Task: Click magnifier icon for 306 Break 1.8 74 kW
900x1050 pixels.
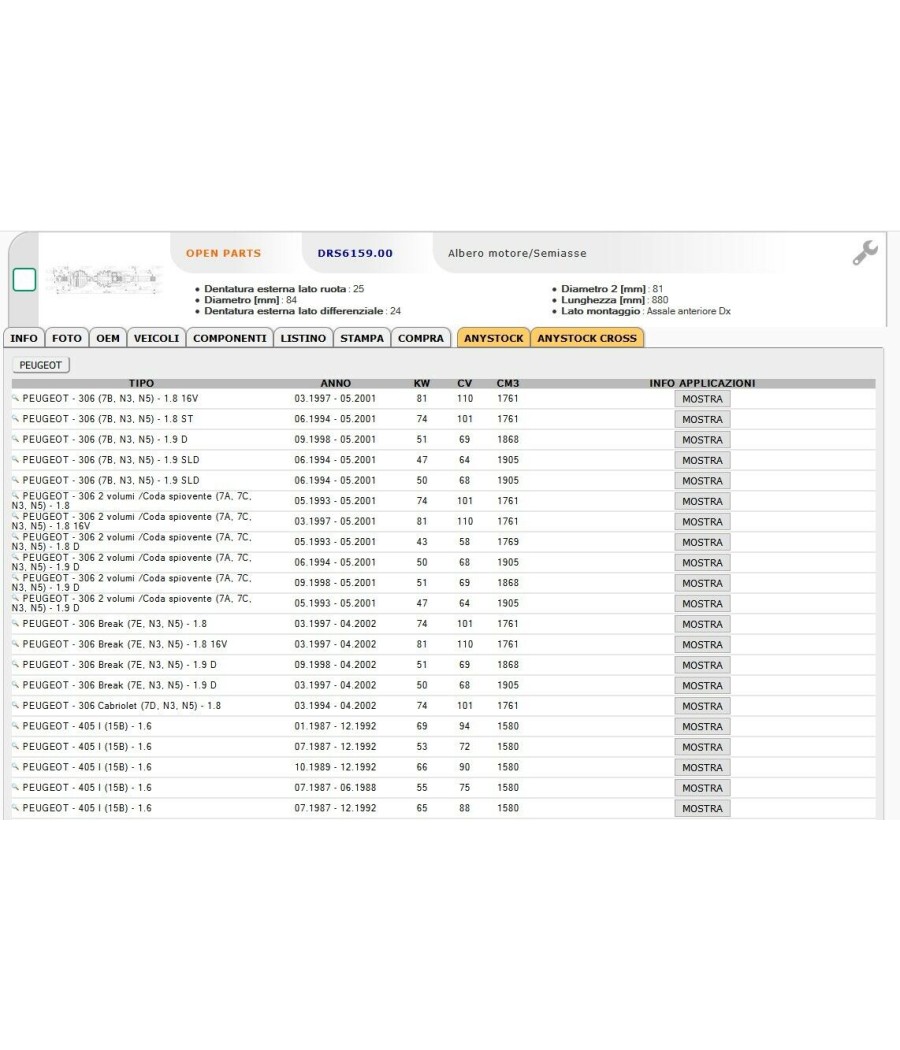Action: click(15, 623)
